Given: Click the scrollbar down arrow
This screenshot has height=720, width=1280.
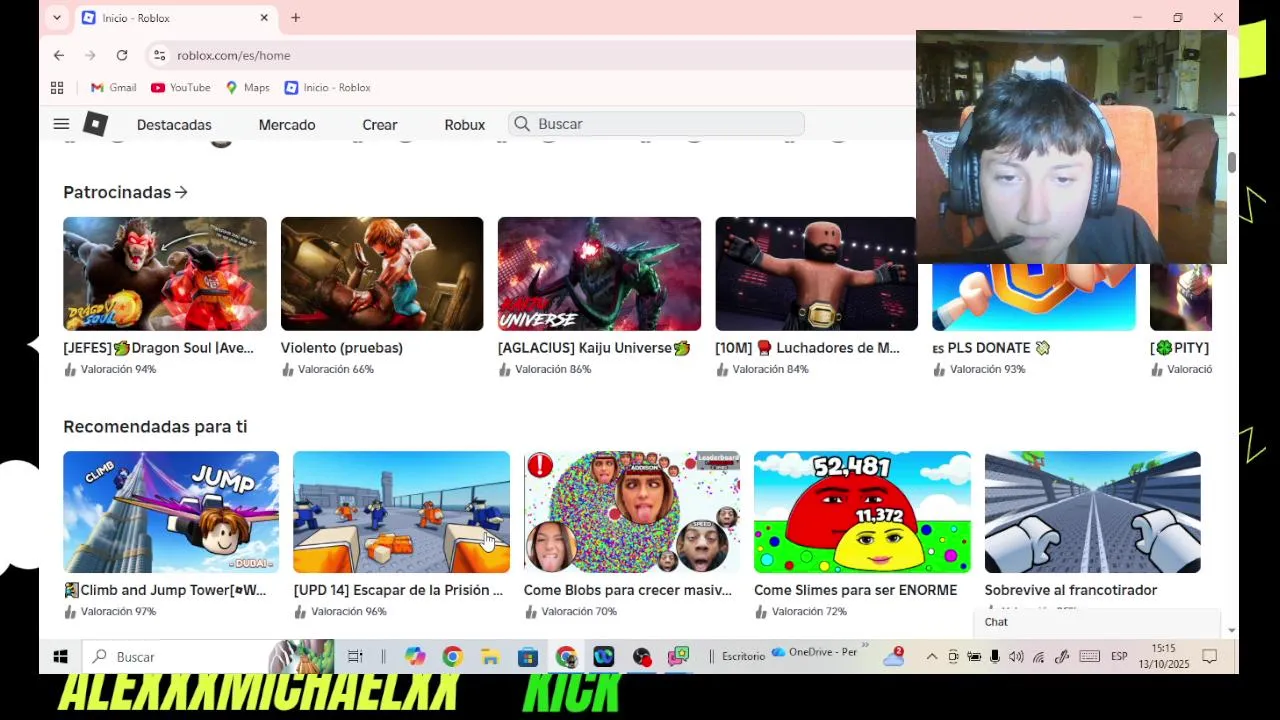Looking at the screenshot, I should point(1232,631).
